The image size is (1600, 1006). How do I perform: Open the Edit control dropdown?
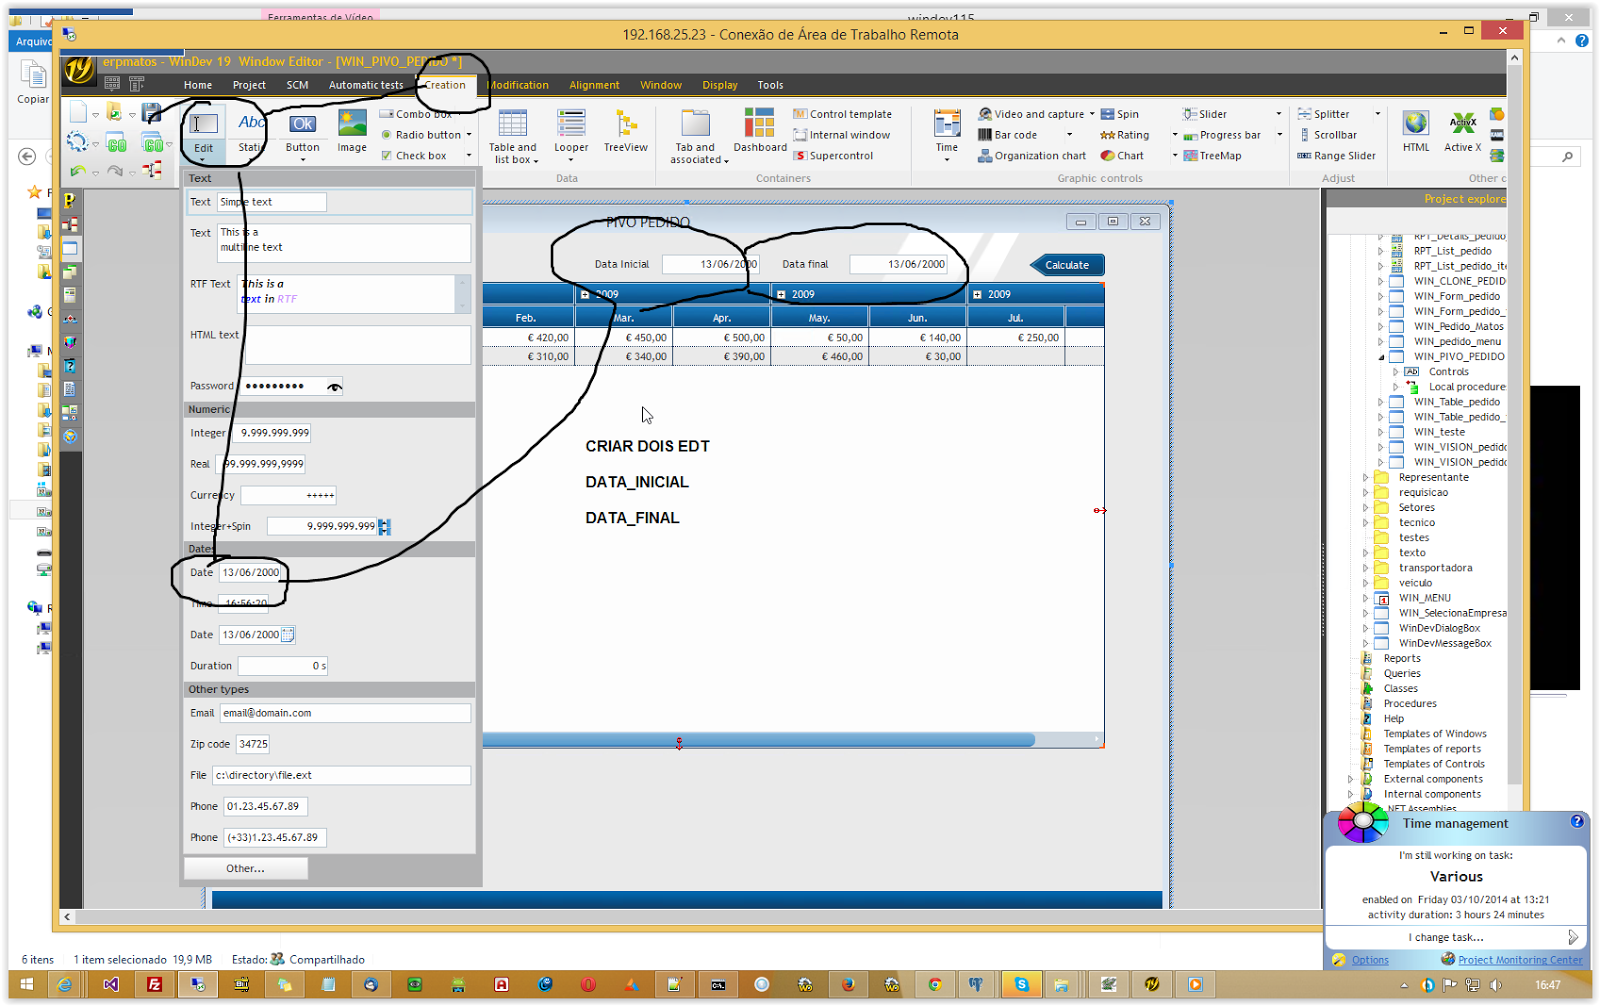click(x=203, y=159)
